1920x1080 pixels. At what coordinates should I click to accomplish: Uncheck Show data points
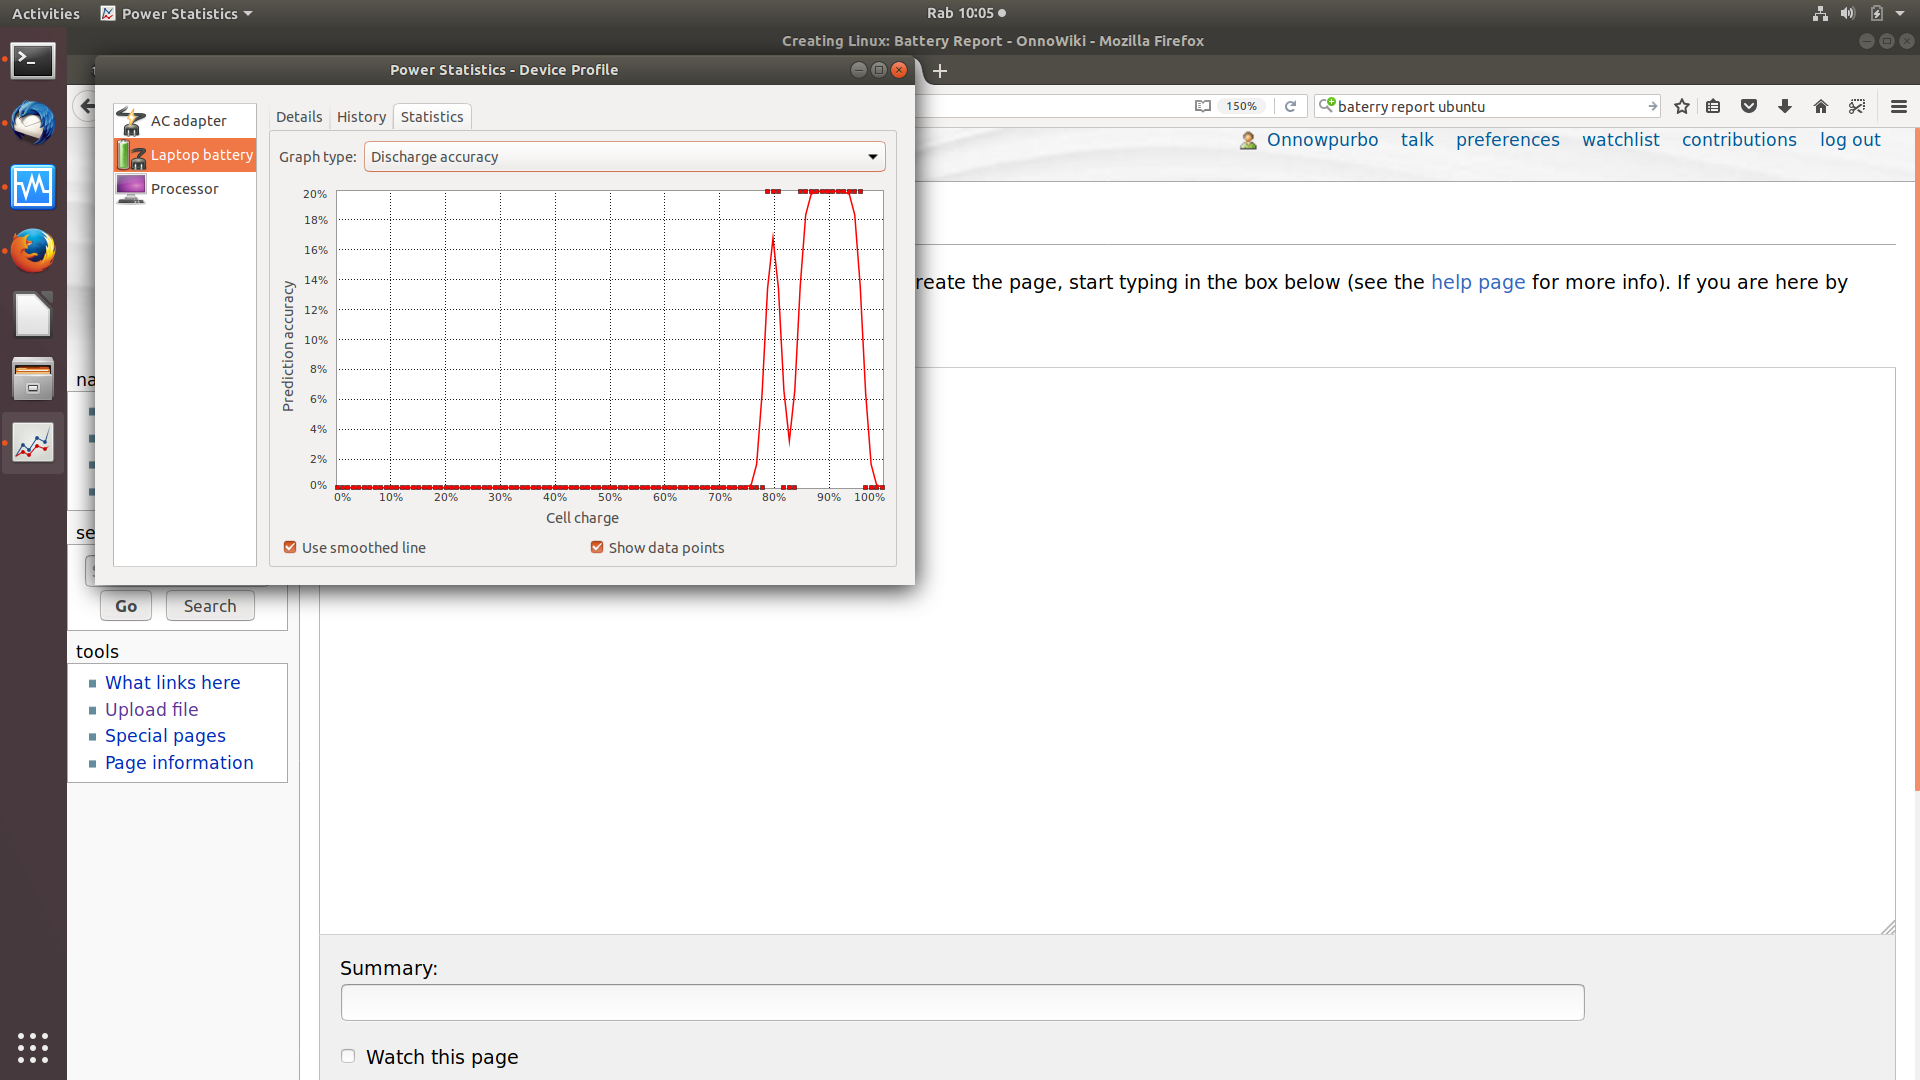tap(597, 547)
